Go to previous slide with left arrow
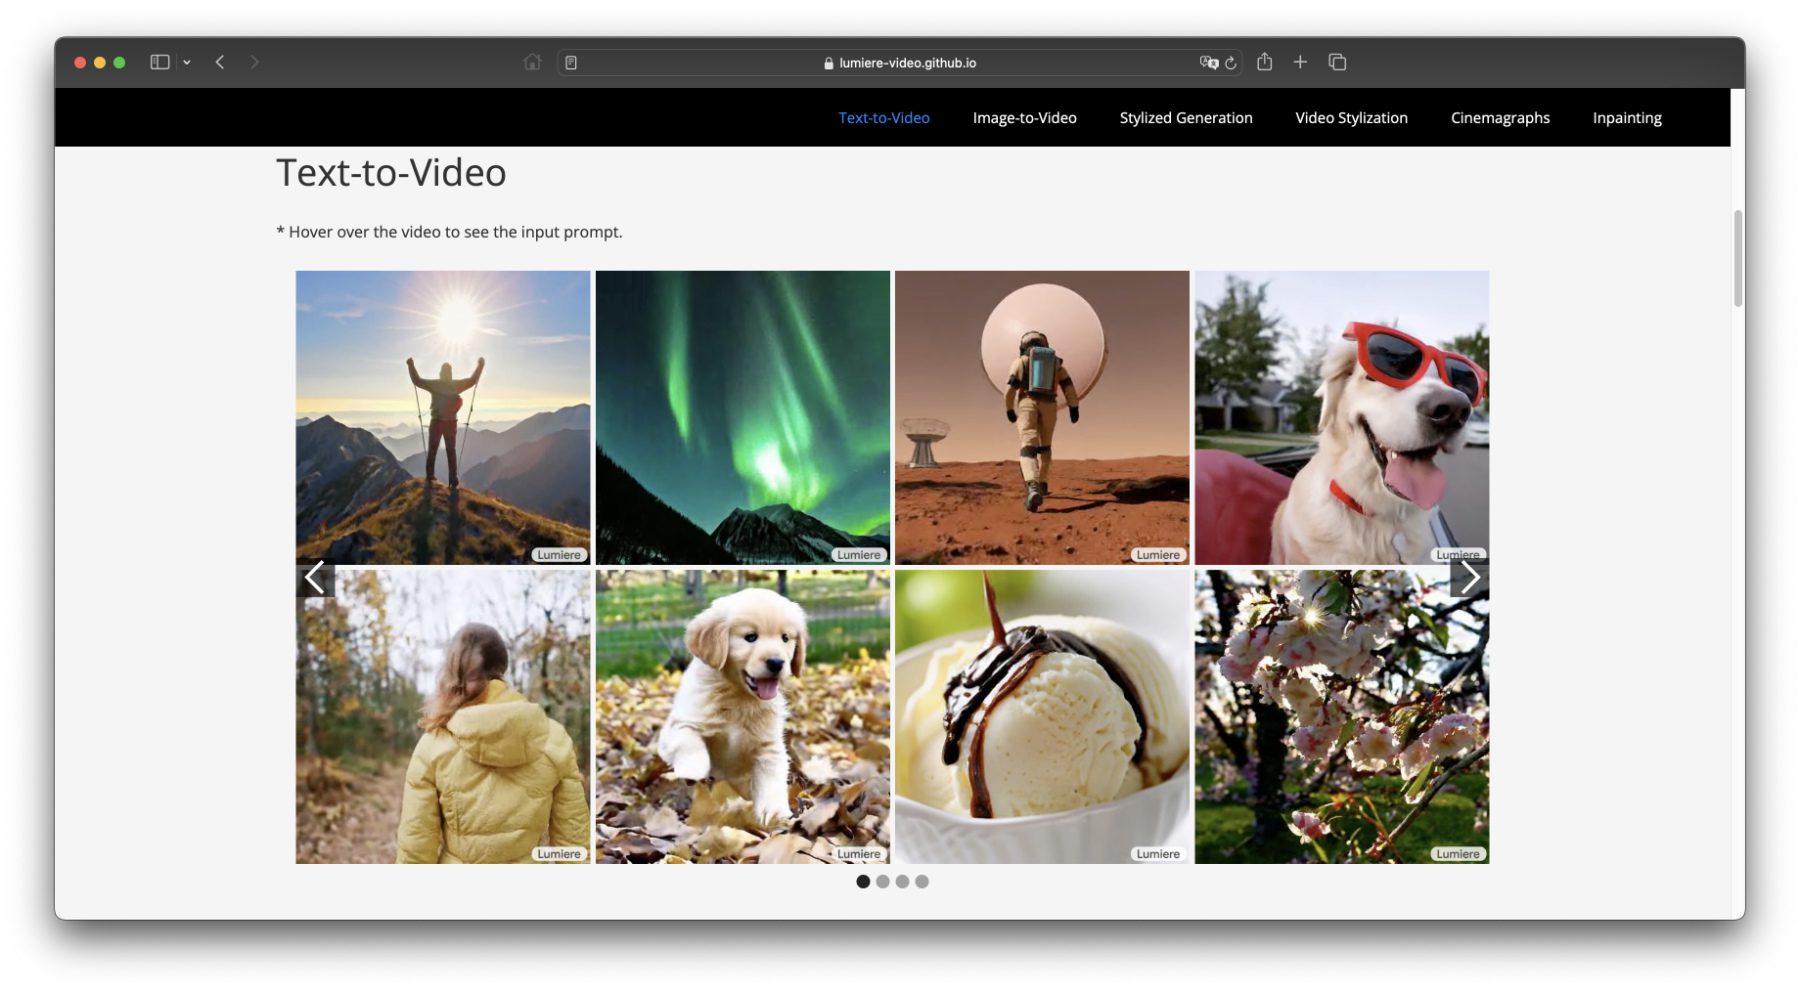Screen dimensions: 1800x992 pyautogui.click(x=315, y=577)
